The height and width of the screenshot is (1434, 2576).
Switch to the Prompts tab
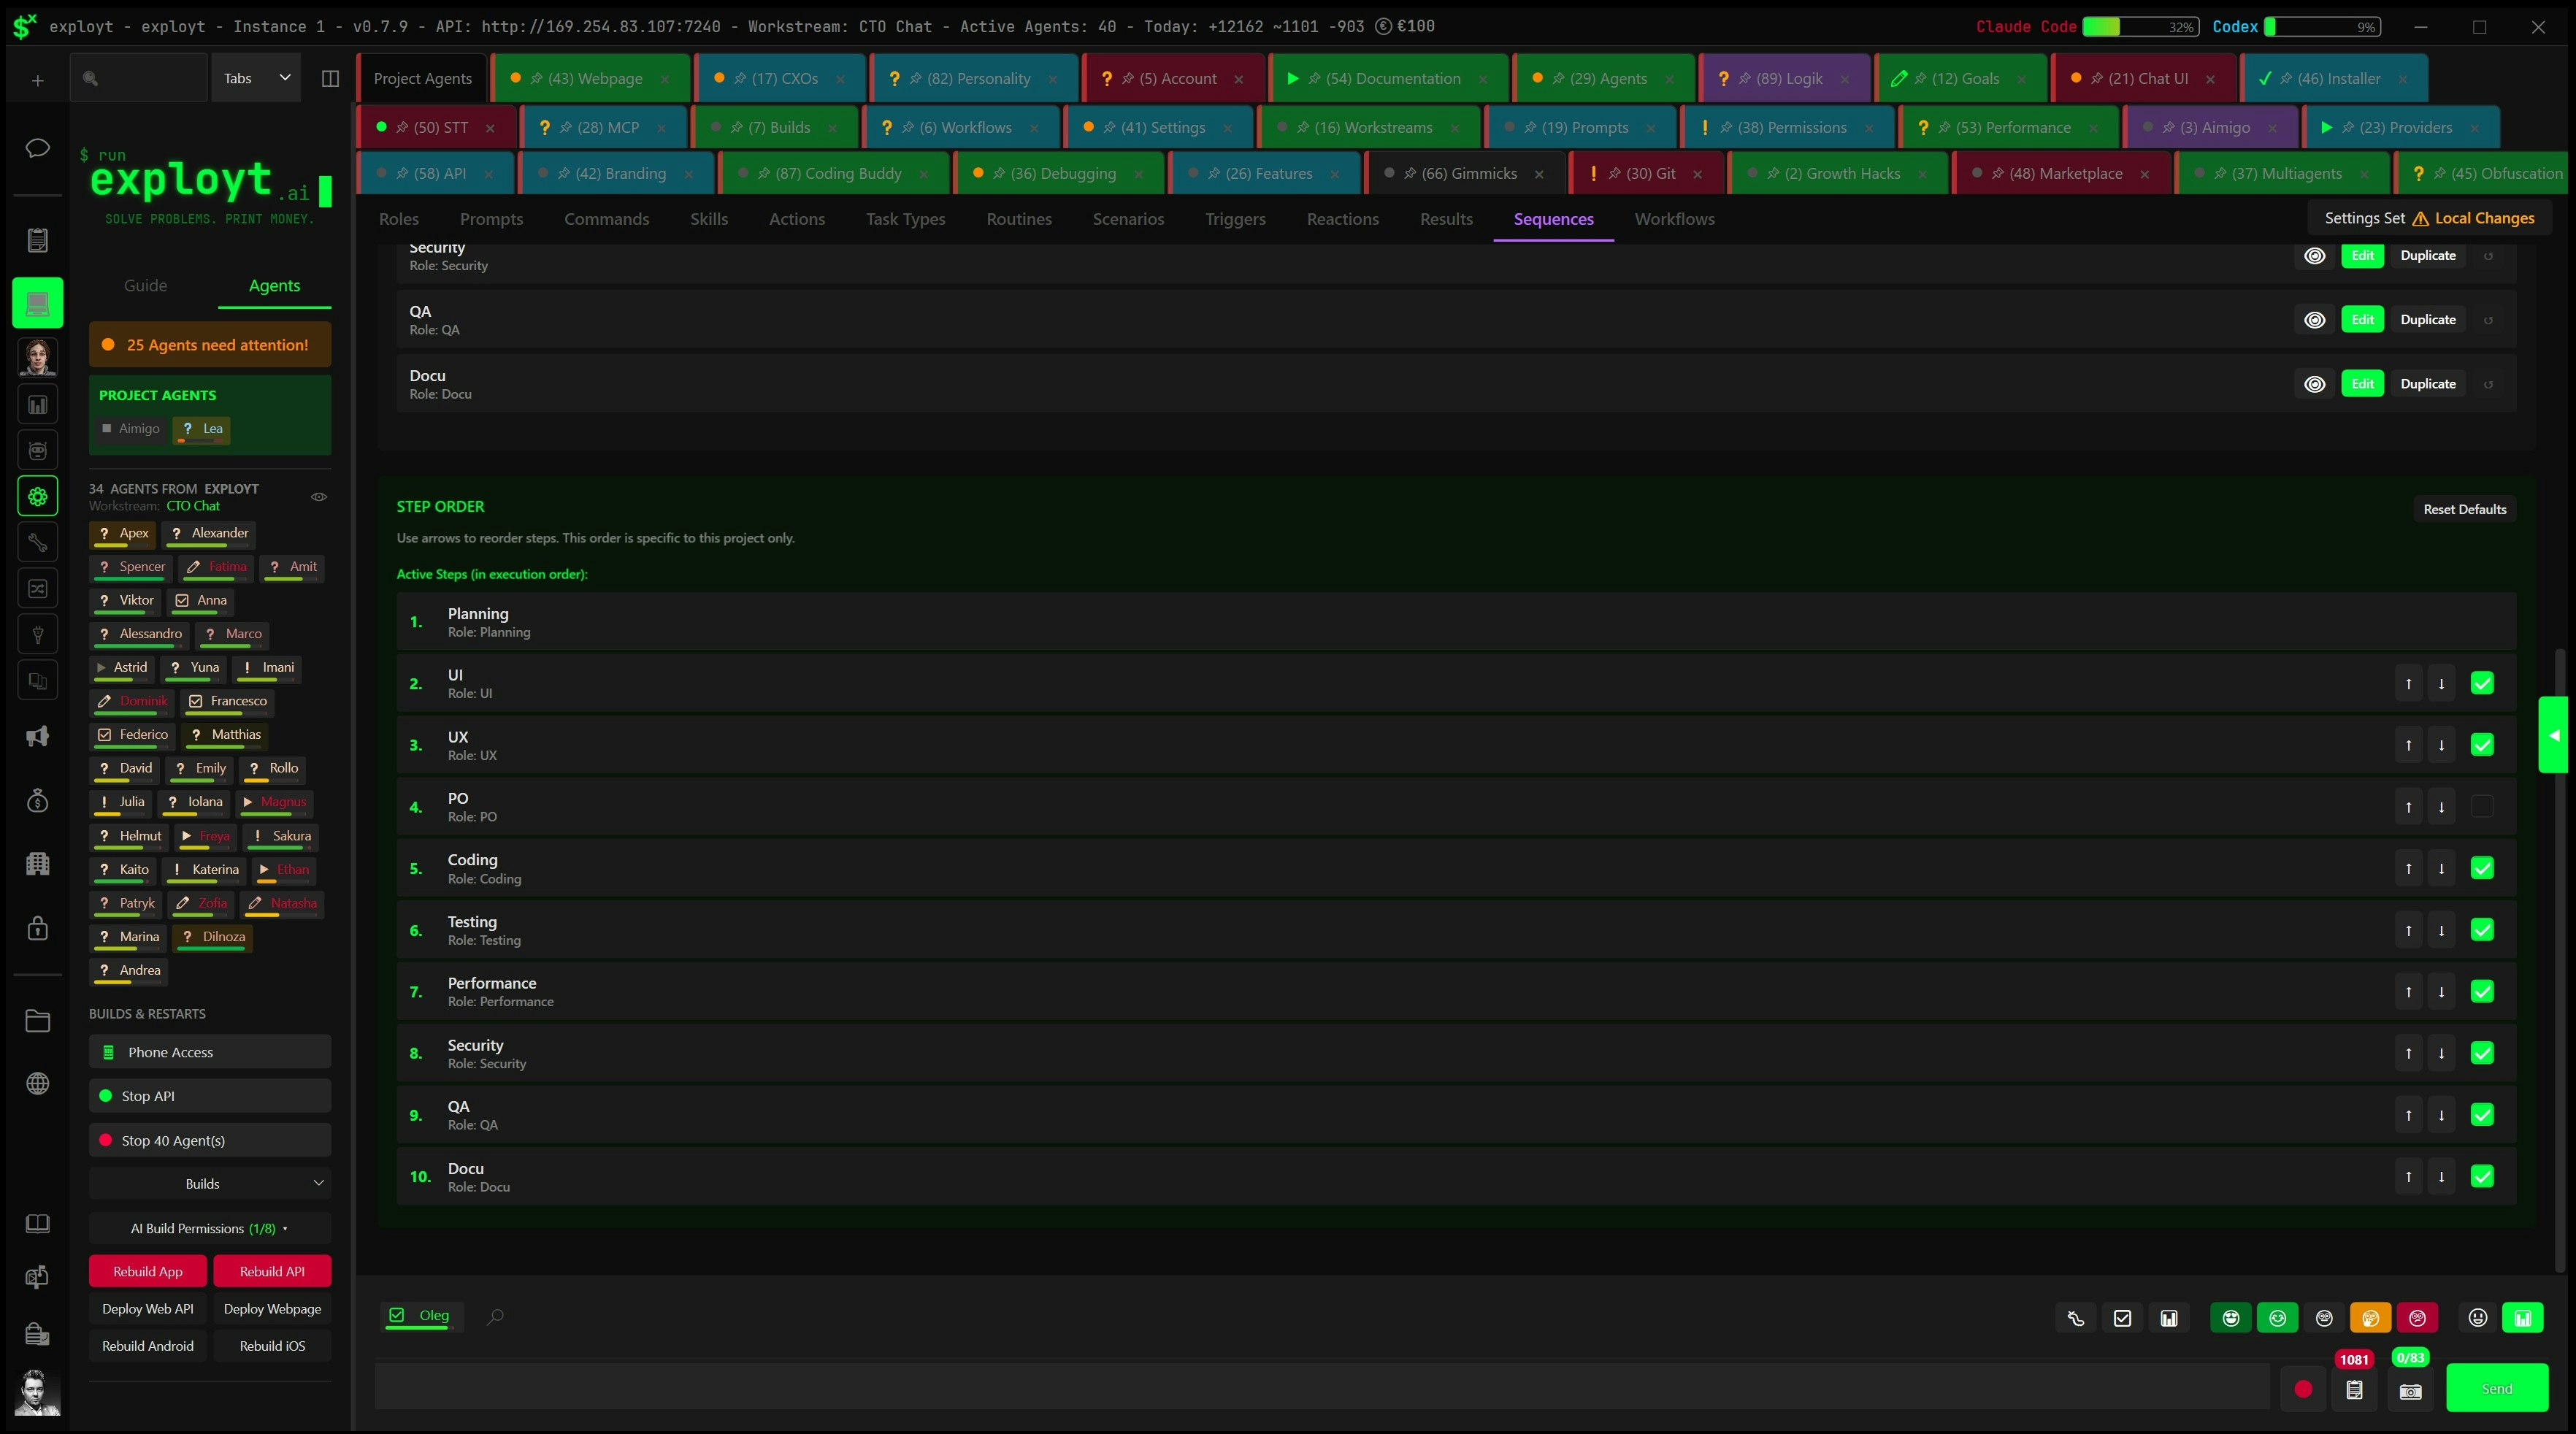(x=491, y=219)
